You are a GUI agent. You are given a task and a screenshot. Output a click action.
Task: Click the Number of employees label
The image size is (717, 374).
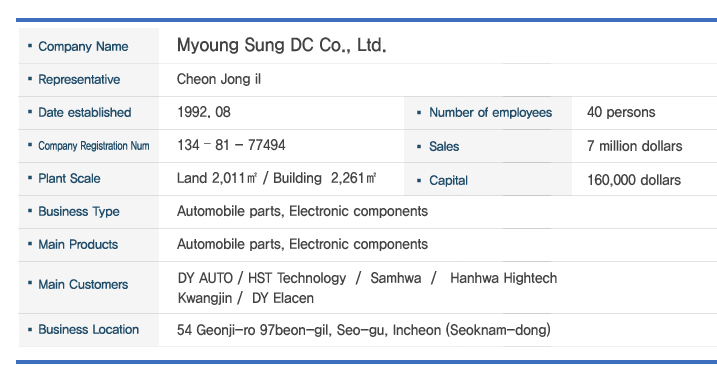click(491, 112)
